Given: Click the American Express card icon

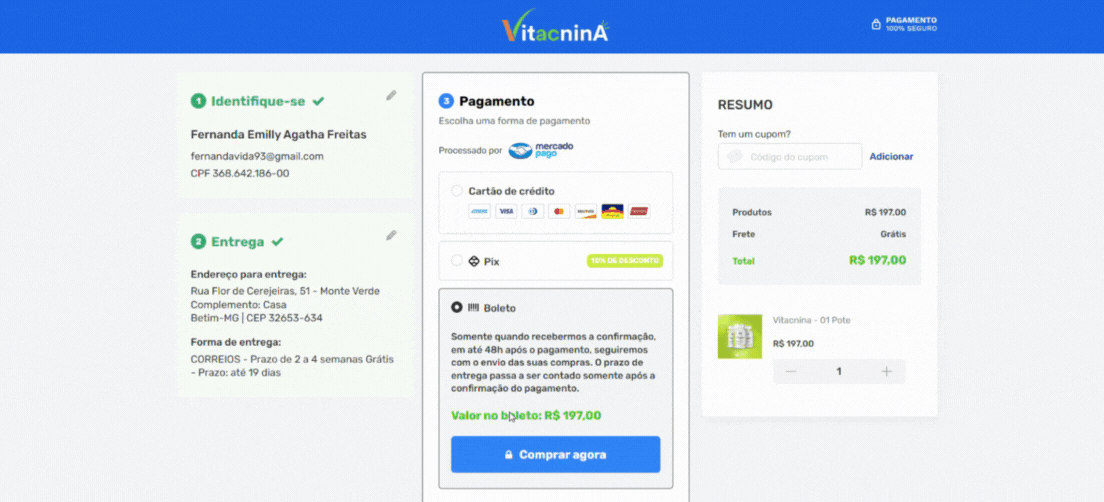Looking at the screenshot, I should tap(479, 211).
